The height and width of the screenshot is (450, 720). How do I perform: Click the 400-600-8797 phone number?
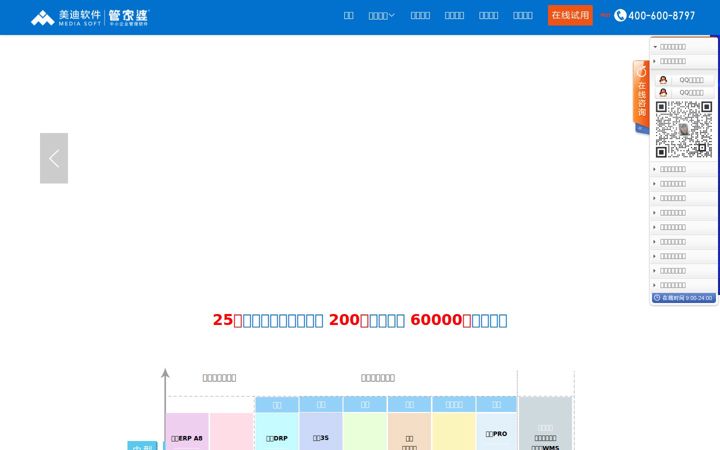[661, 16]
